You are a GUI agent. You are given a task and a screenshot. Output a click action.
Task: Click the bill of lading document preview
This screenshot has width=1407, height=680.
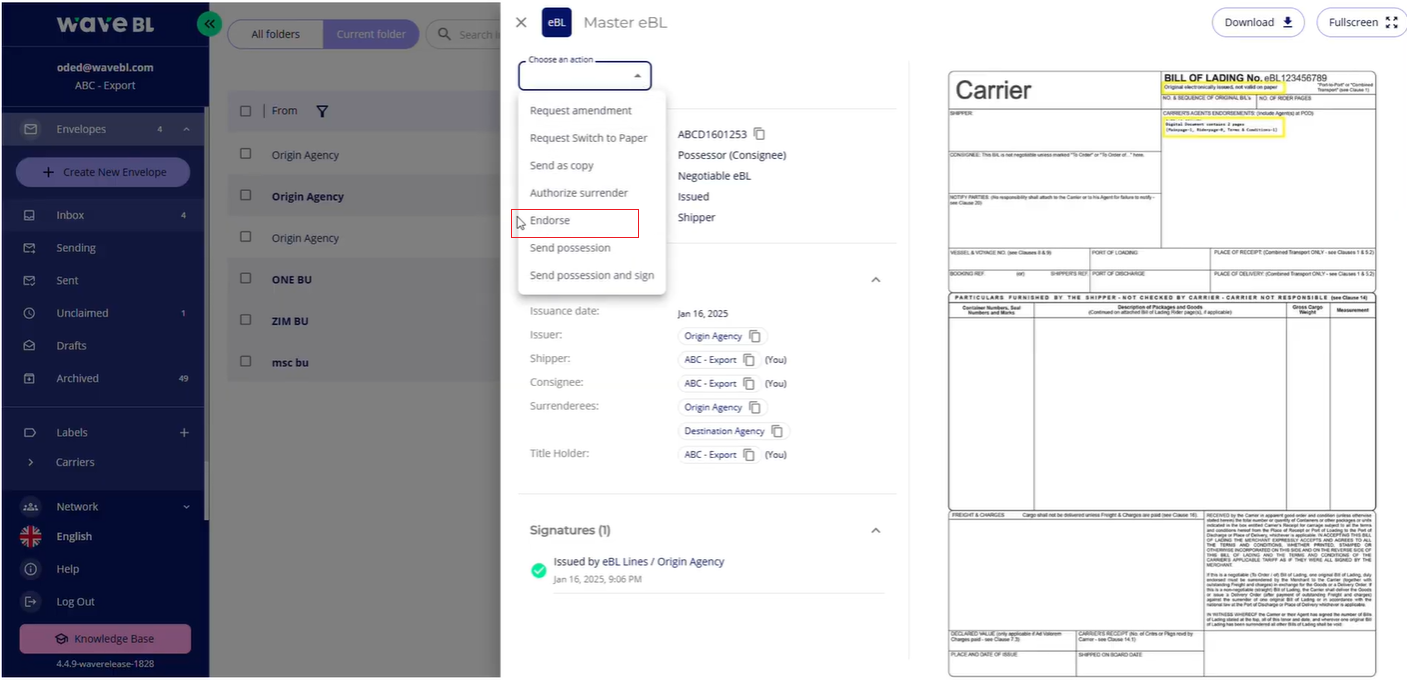click(x=1162, y=374)
